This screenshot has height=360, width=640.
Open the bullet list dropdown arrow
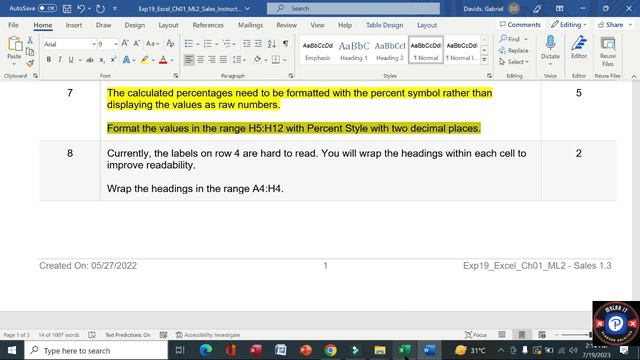pyautogui.click(x=198, y=44)
